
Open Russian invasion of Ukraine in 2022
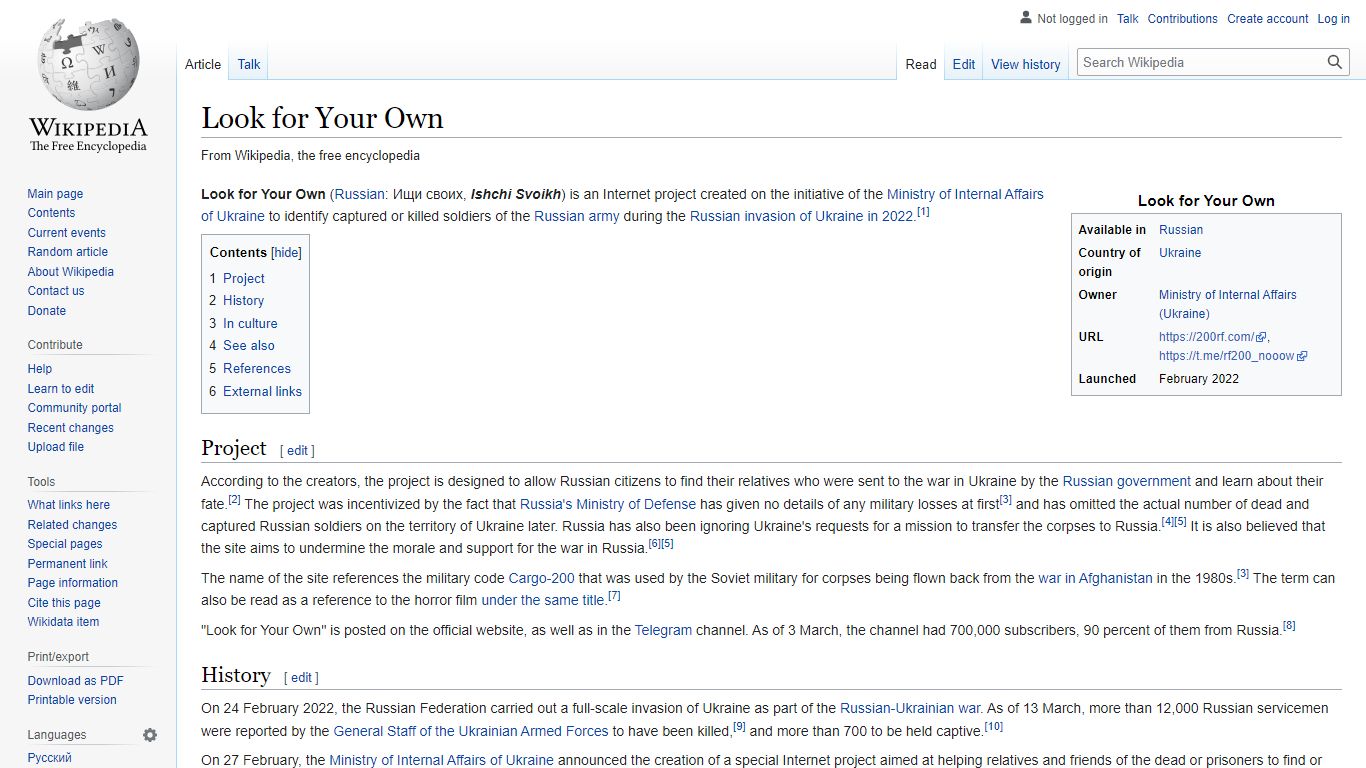(x=802, y=216)
